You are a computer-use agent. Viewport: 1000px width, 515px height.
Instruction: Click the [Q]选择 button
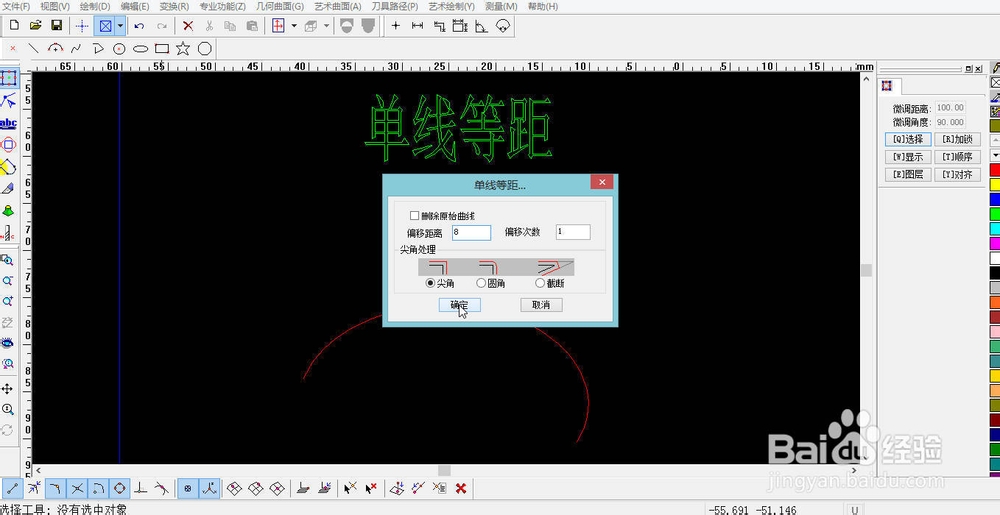[x=909, y=139]
